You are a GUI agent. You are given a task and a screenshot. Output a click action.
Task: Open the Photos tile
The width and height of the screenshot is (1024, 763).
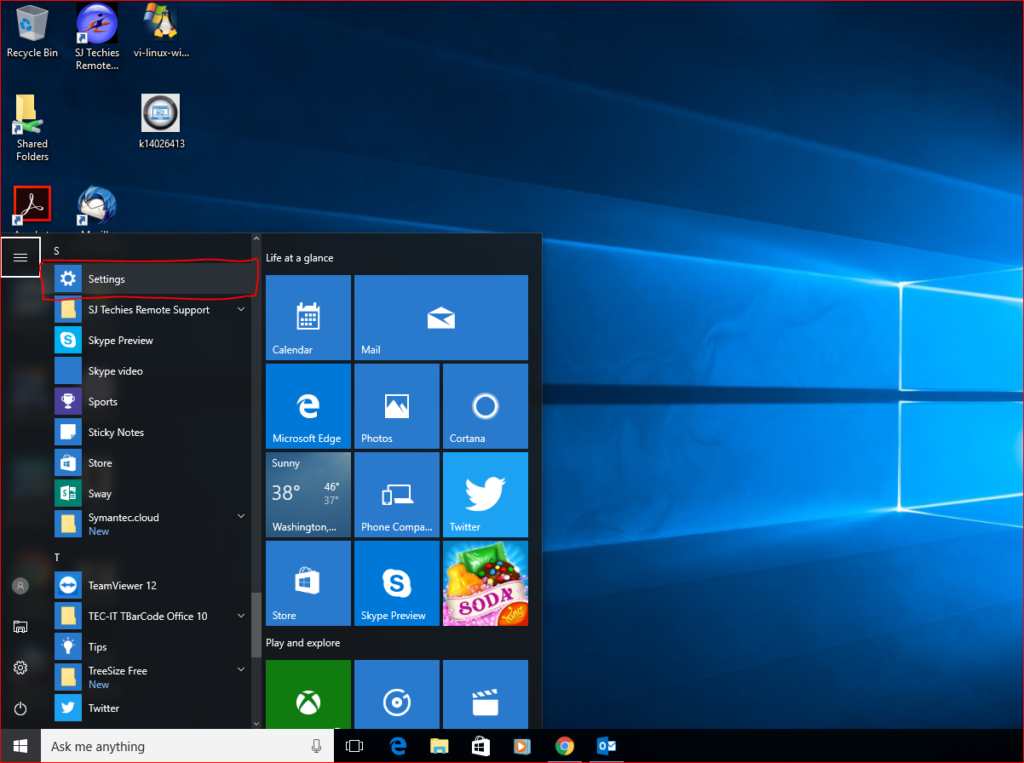pos(396,405)
